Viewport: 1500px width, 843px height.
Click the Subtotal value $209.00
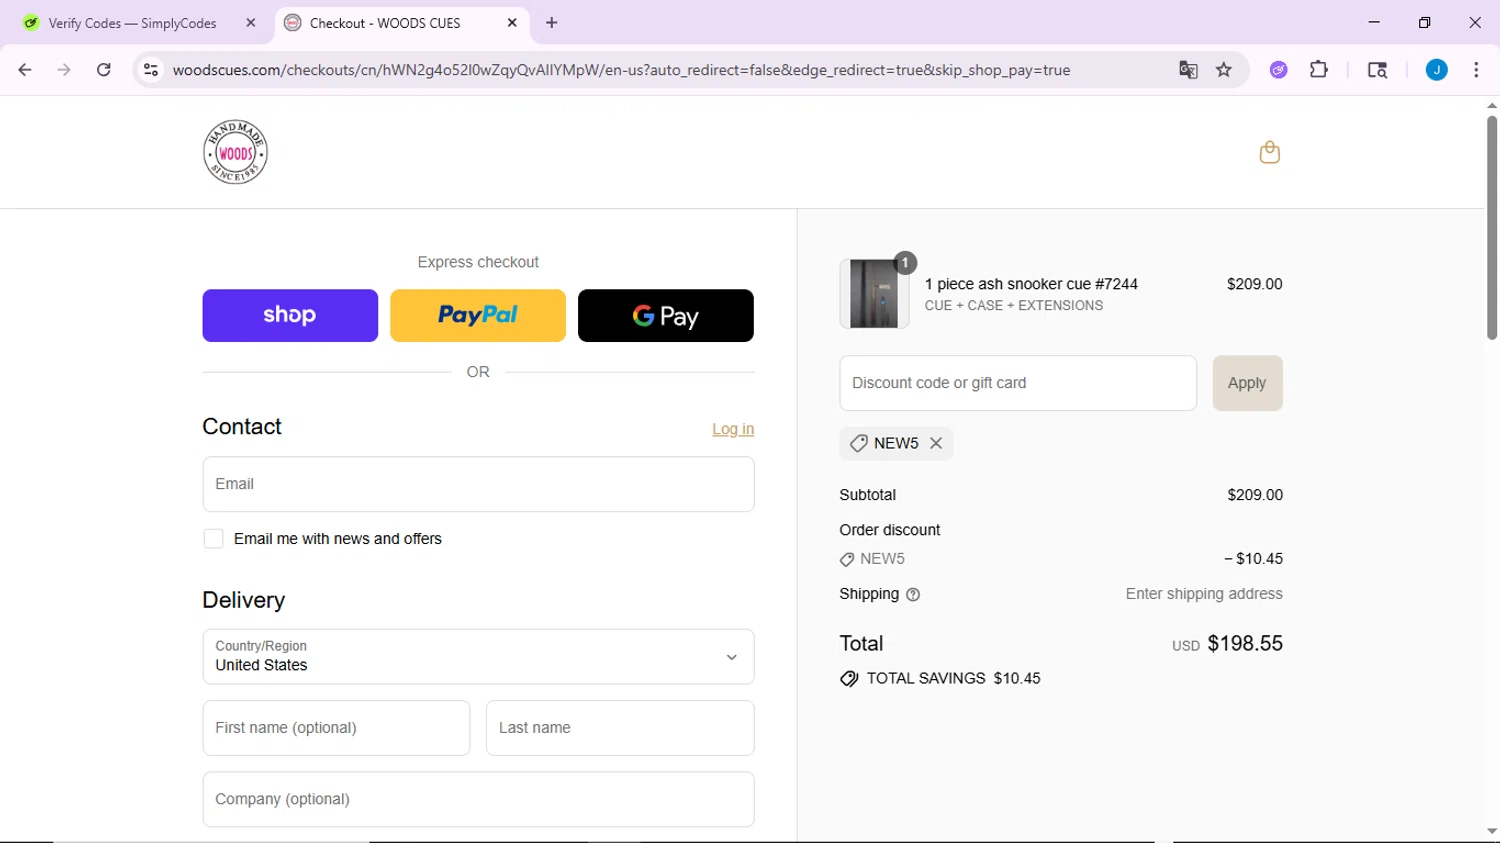coord(1255,495)
